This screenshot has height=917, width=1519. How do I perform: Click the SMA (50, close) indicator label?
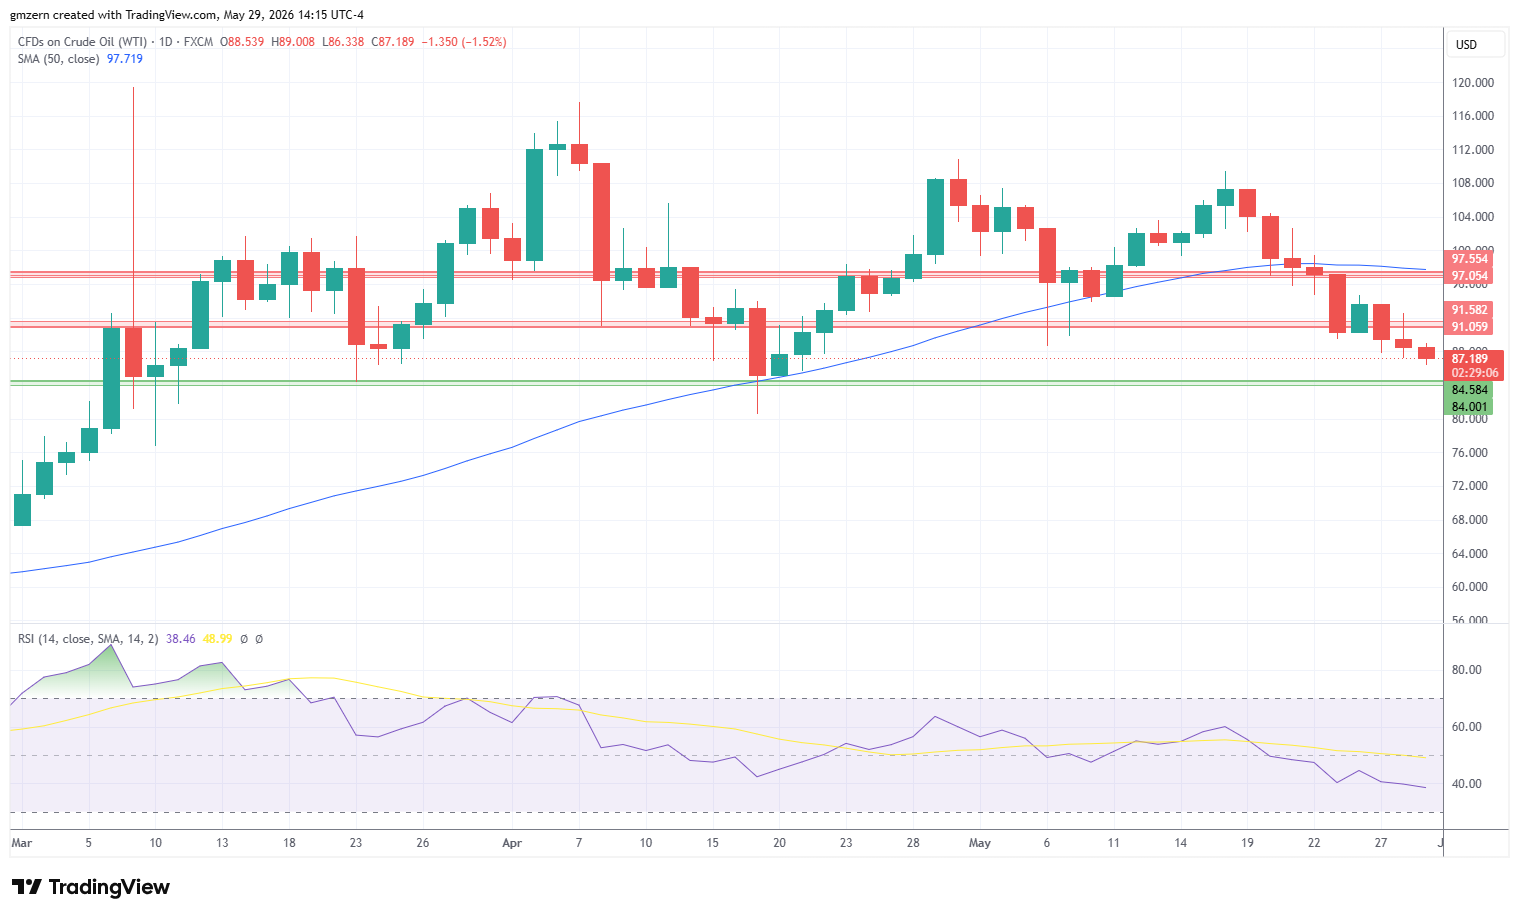[58, 59]
